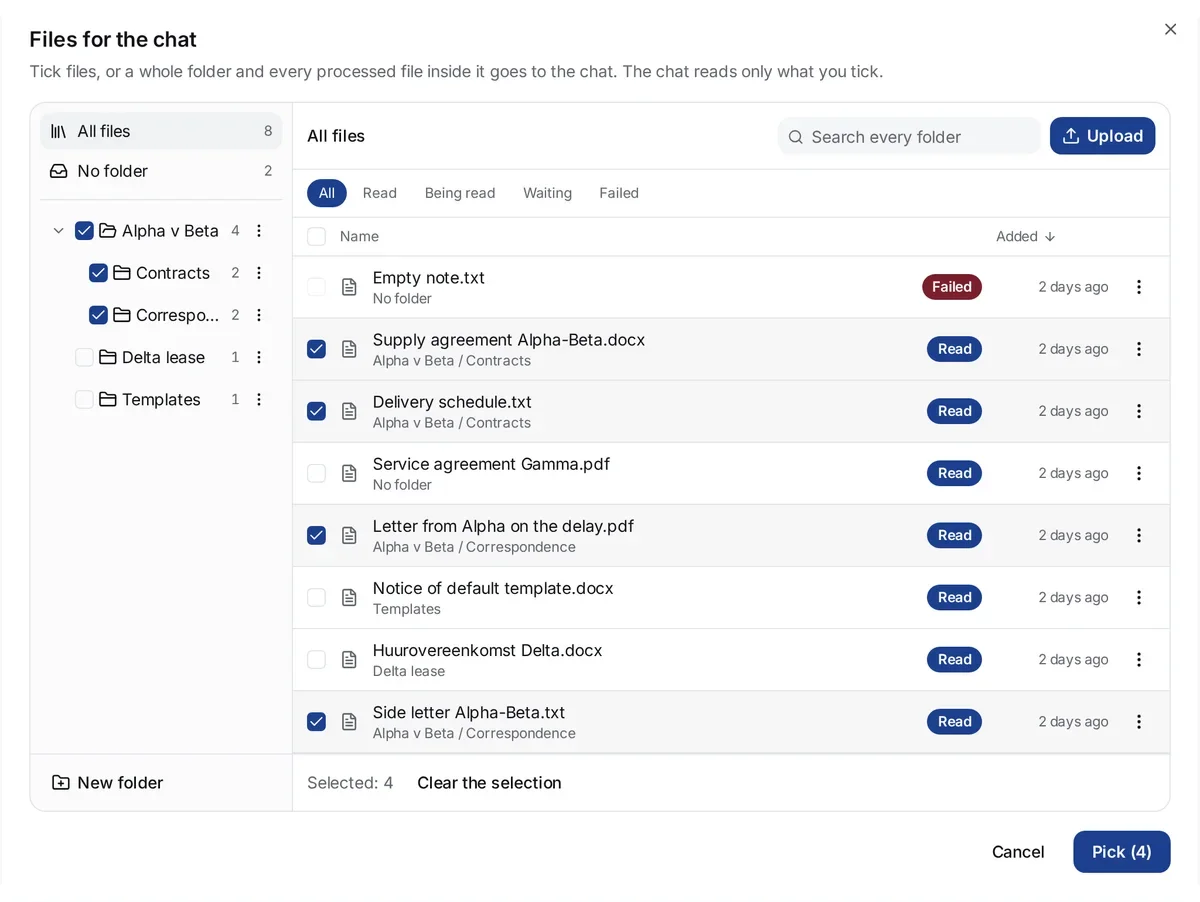The image size is (1200, 902).
Task: Click the file icon of Huurovereenkomst Delta.docx
Action: (349, 659)
